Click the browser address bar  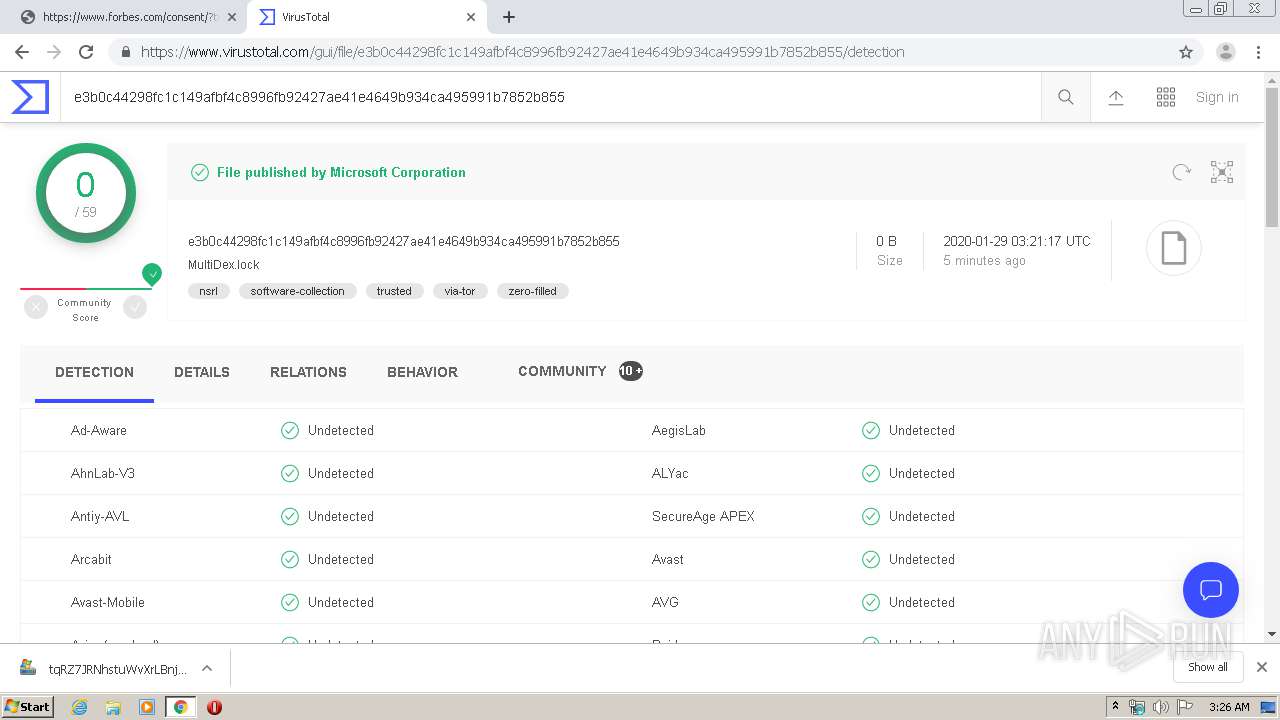point(640,52)
